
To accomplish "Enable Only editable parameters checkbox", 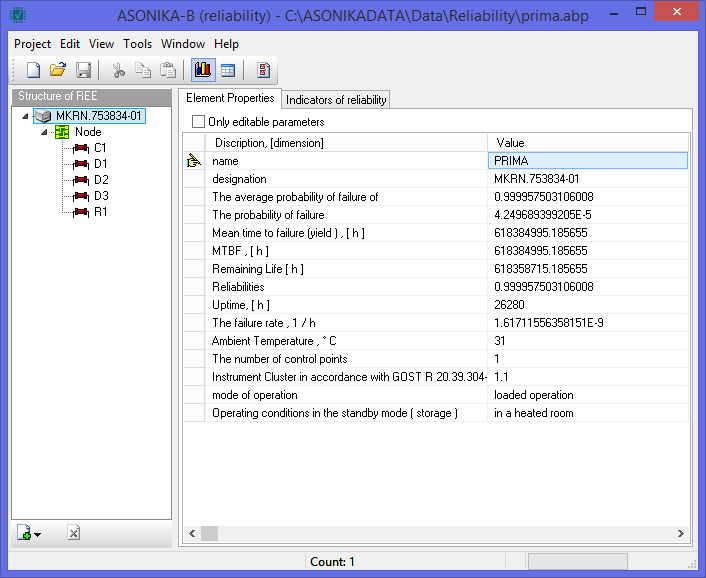I will pos(198,122).
